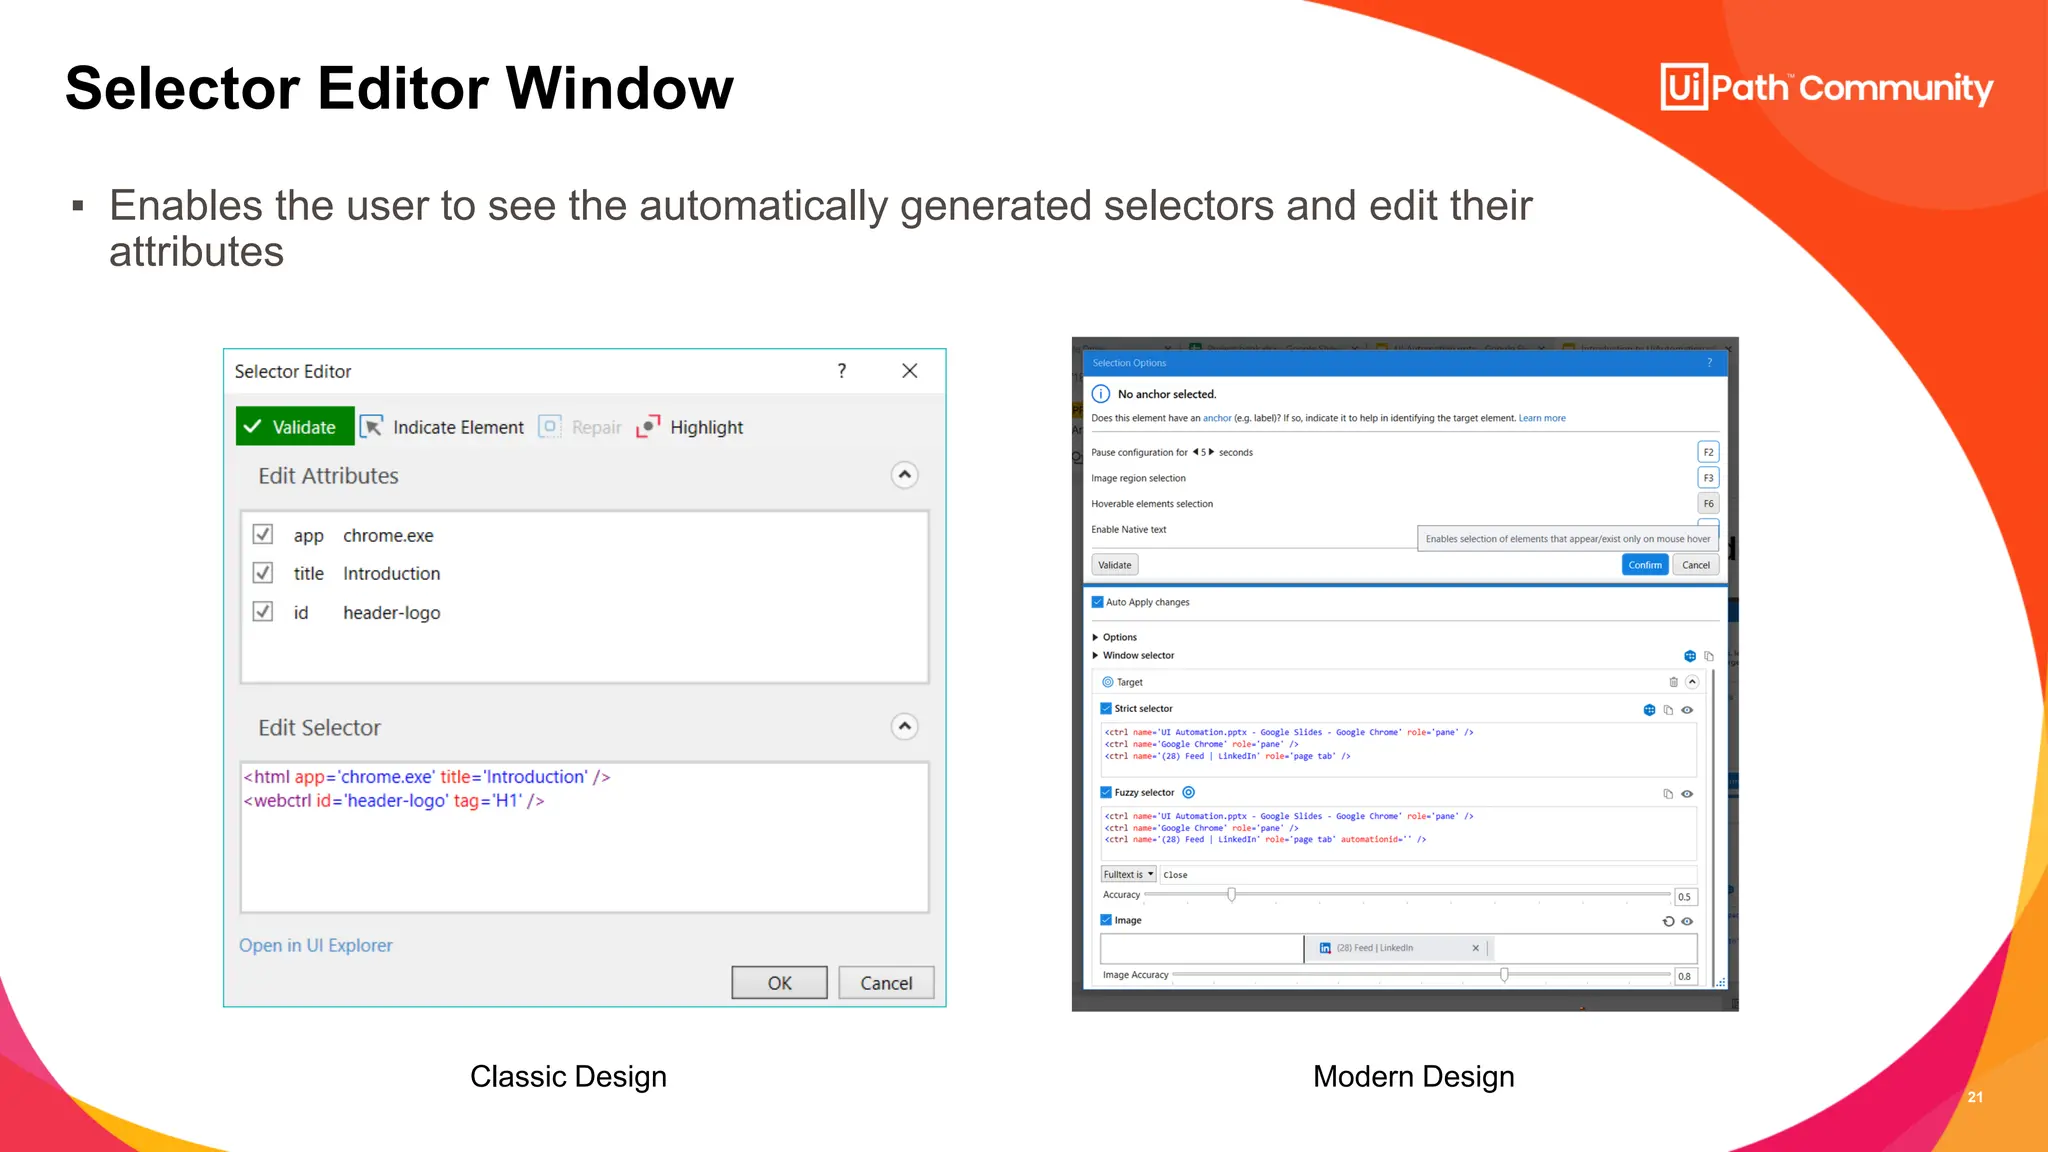This screenshot has width=2048, height=1152.
Task: Copy the Strict selector to clipboard
Action: pos(1668,710)
